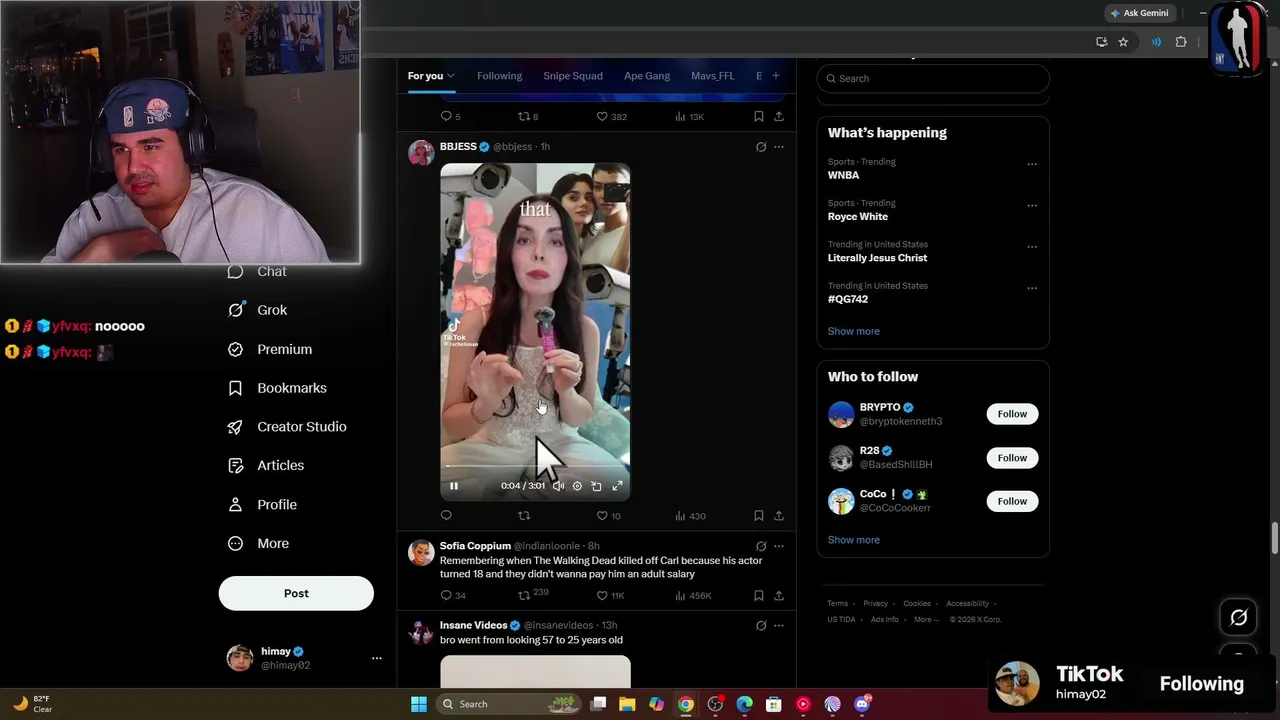Share the Sofia Coppium post

(779, 596)
